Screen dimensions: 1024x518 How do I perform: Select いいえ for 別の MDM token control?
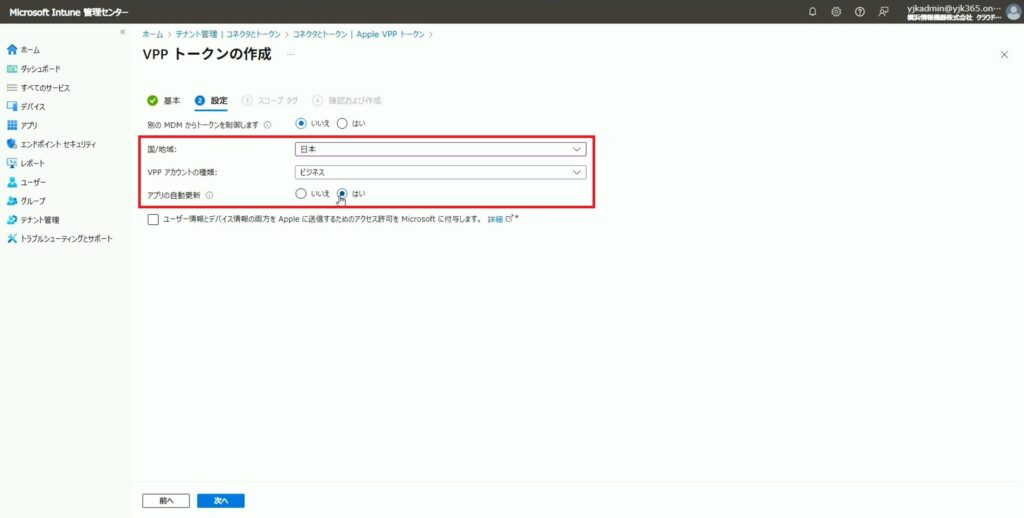tap(300, 123)
